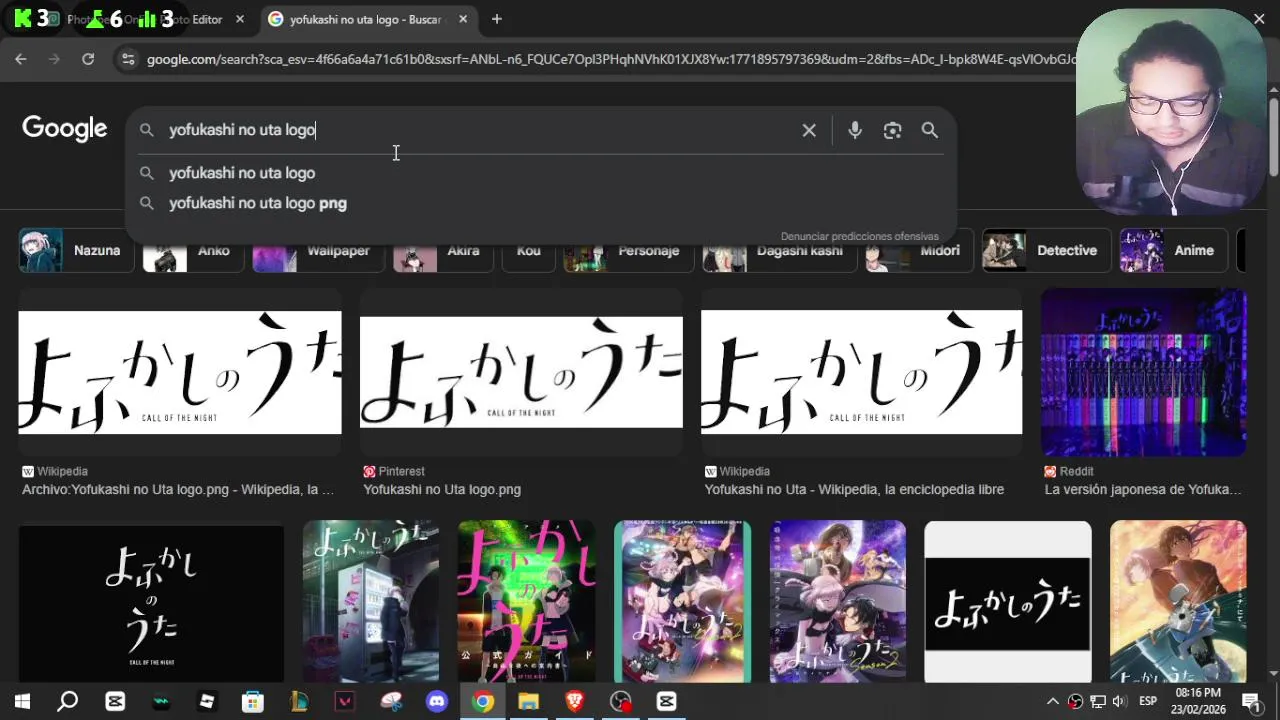This screenshot has width=1280, height=720.
Task: Filter images by Anko chip
Action: [193, 250]
